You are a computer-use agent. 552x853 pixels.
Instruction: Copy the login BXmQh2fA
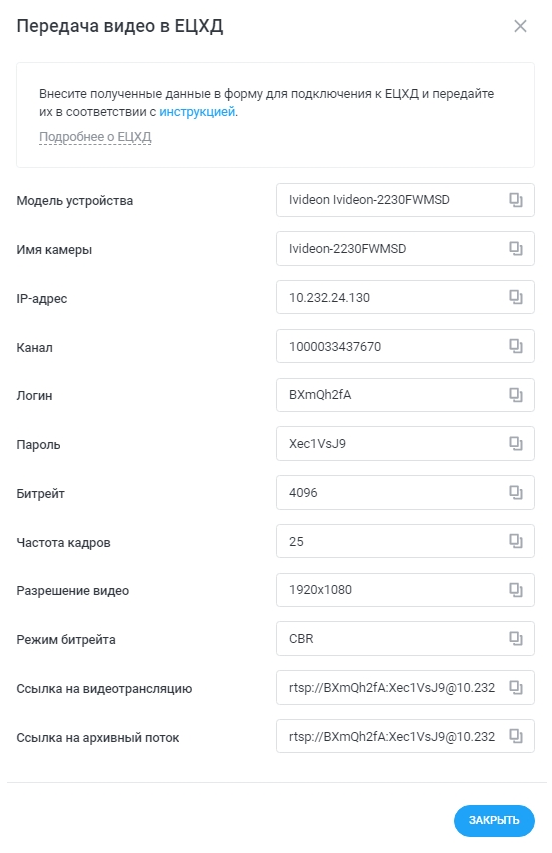pos(516,395)
